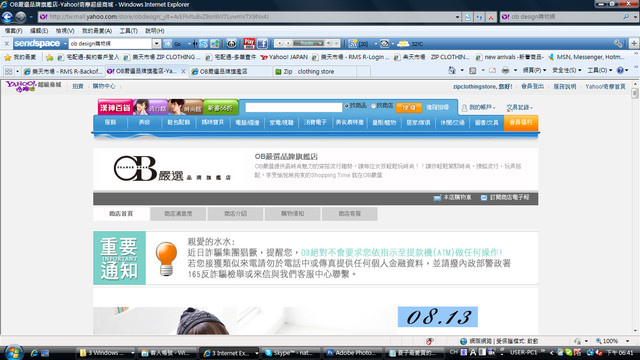Click the search magnifier in IE search box
640x360 pixels.
click(626, 17)
